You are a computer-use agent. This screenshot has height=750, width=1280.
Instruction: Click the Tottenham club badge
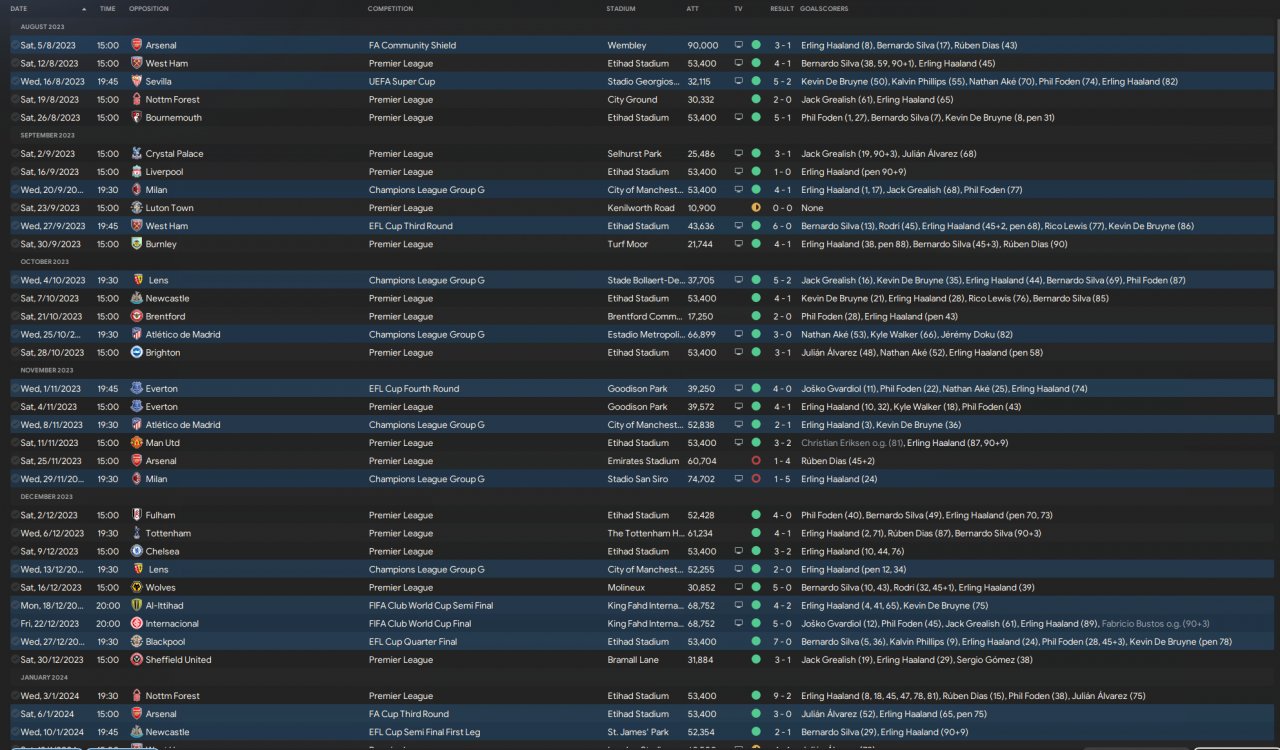click(137, 533)
